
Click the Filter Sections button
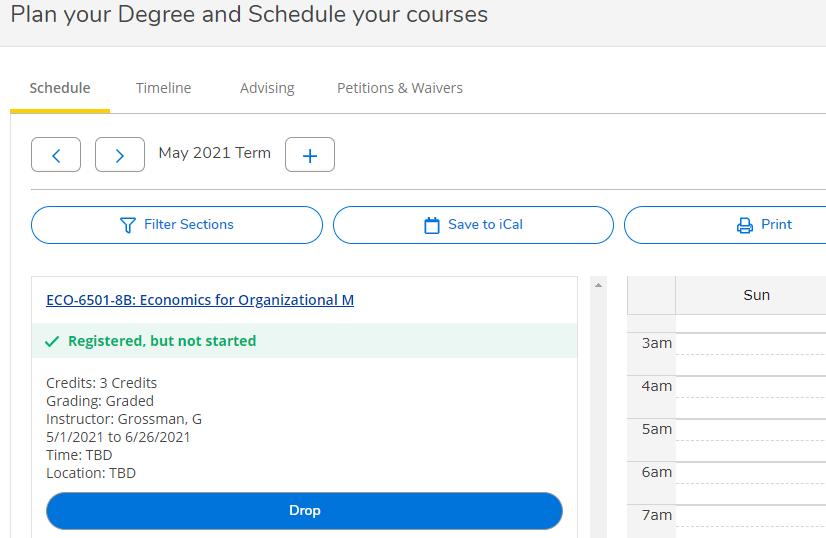[x=177, y=225]
